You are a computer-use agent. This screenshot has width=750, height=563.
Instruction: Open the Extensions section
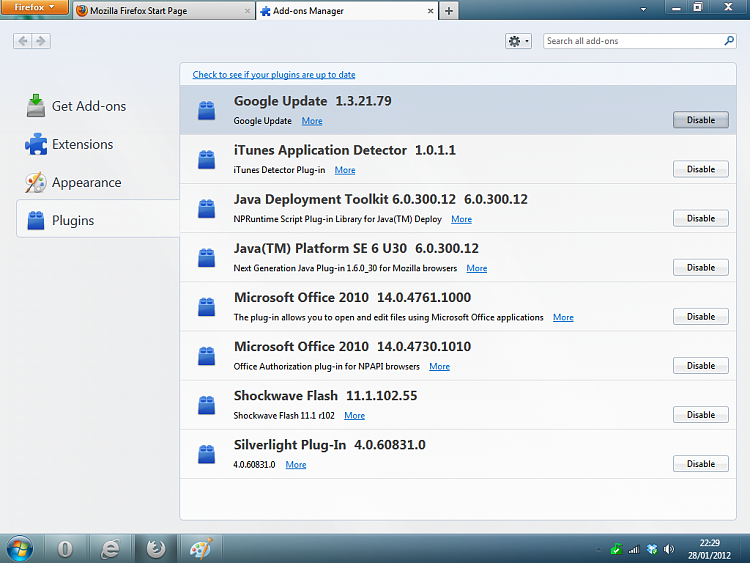point(70,144)
